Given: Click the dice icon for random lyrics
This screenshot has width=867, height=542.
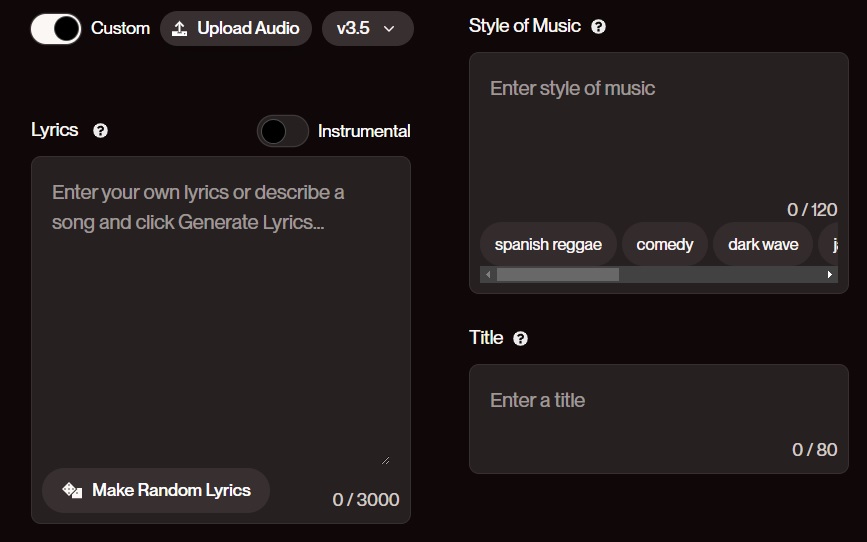Looking at the screenshot, I should 72,490.
